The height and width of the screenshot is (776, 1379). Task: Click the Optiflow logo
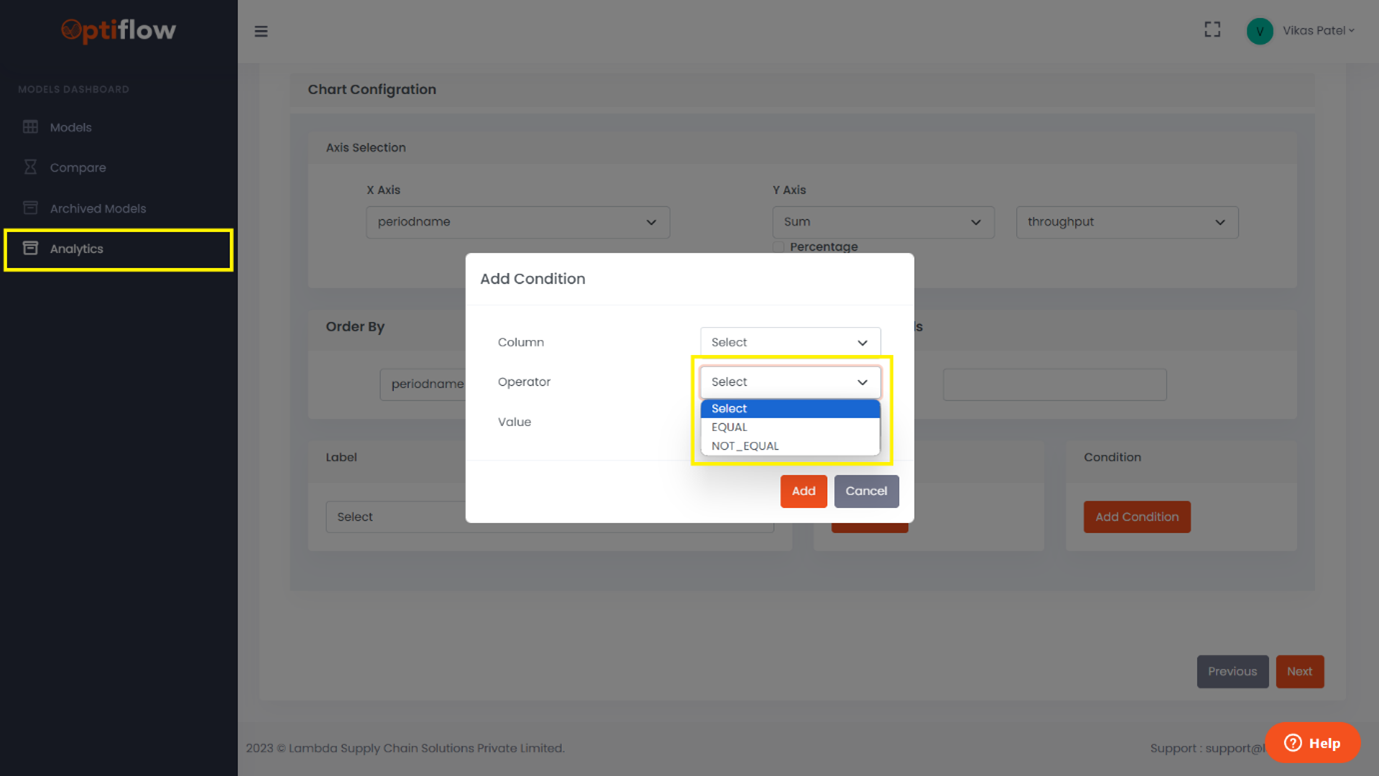(119, 31)
